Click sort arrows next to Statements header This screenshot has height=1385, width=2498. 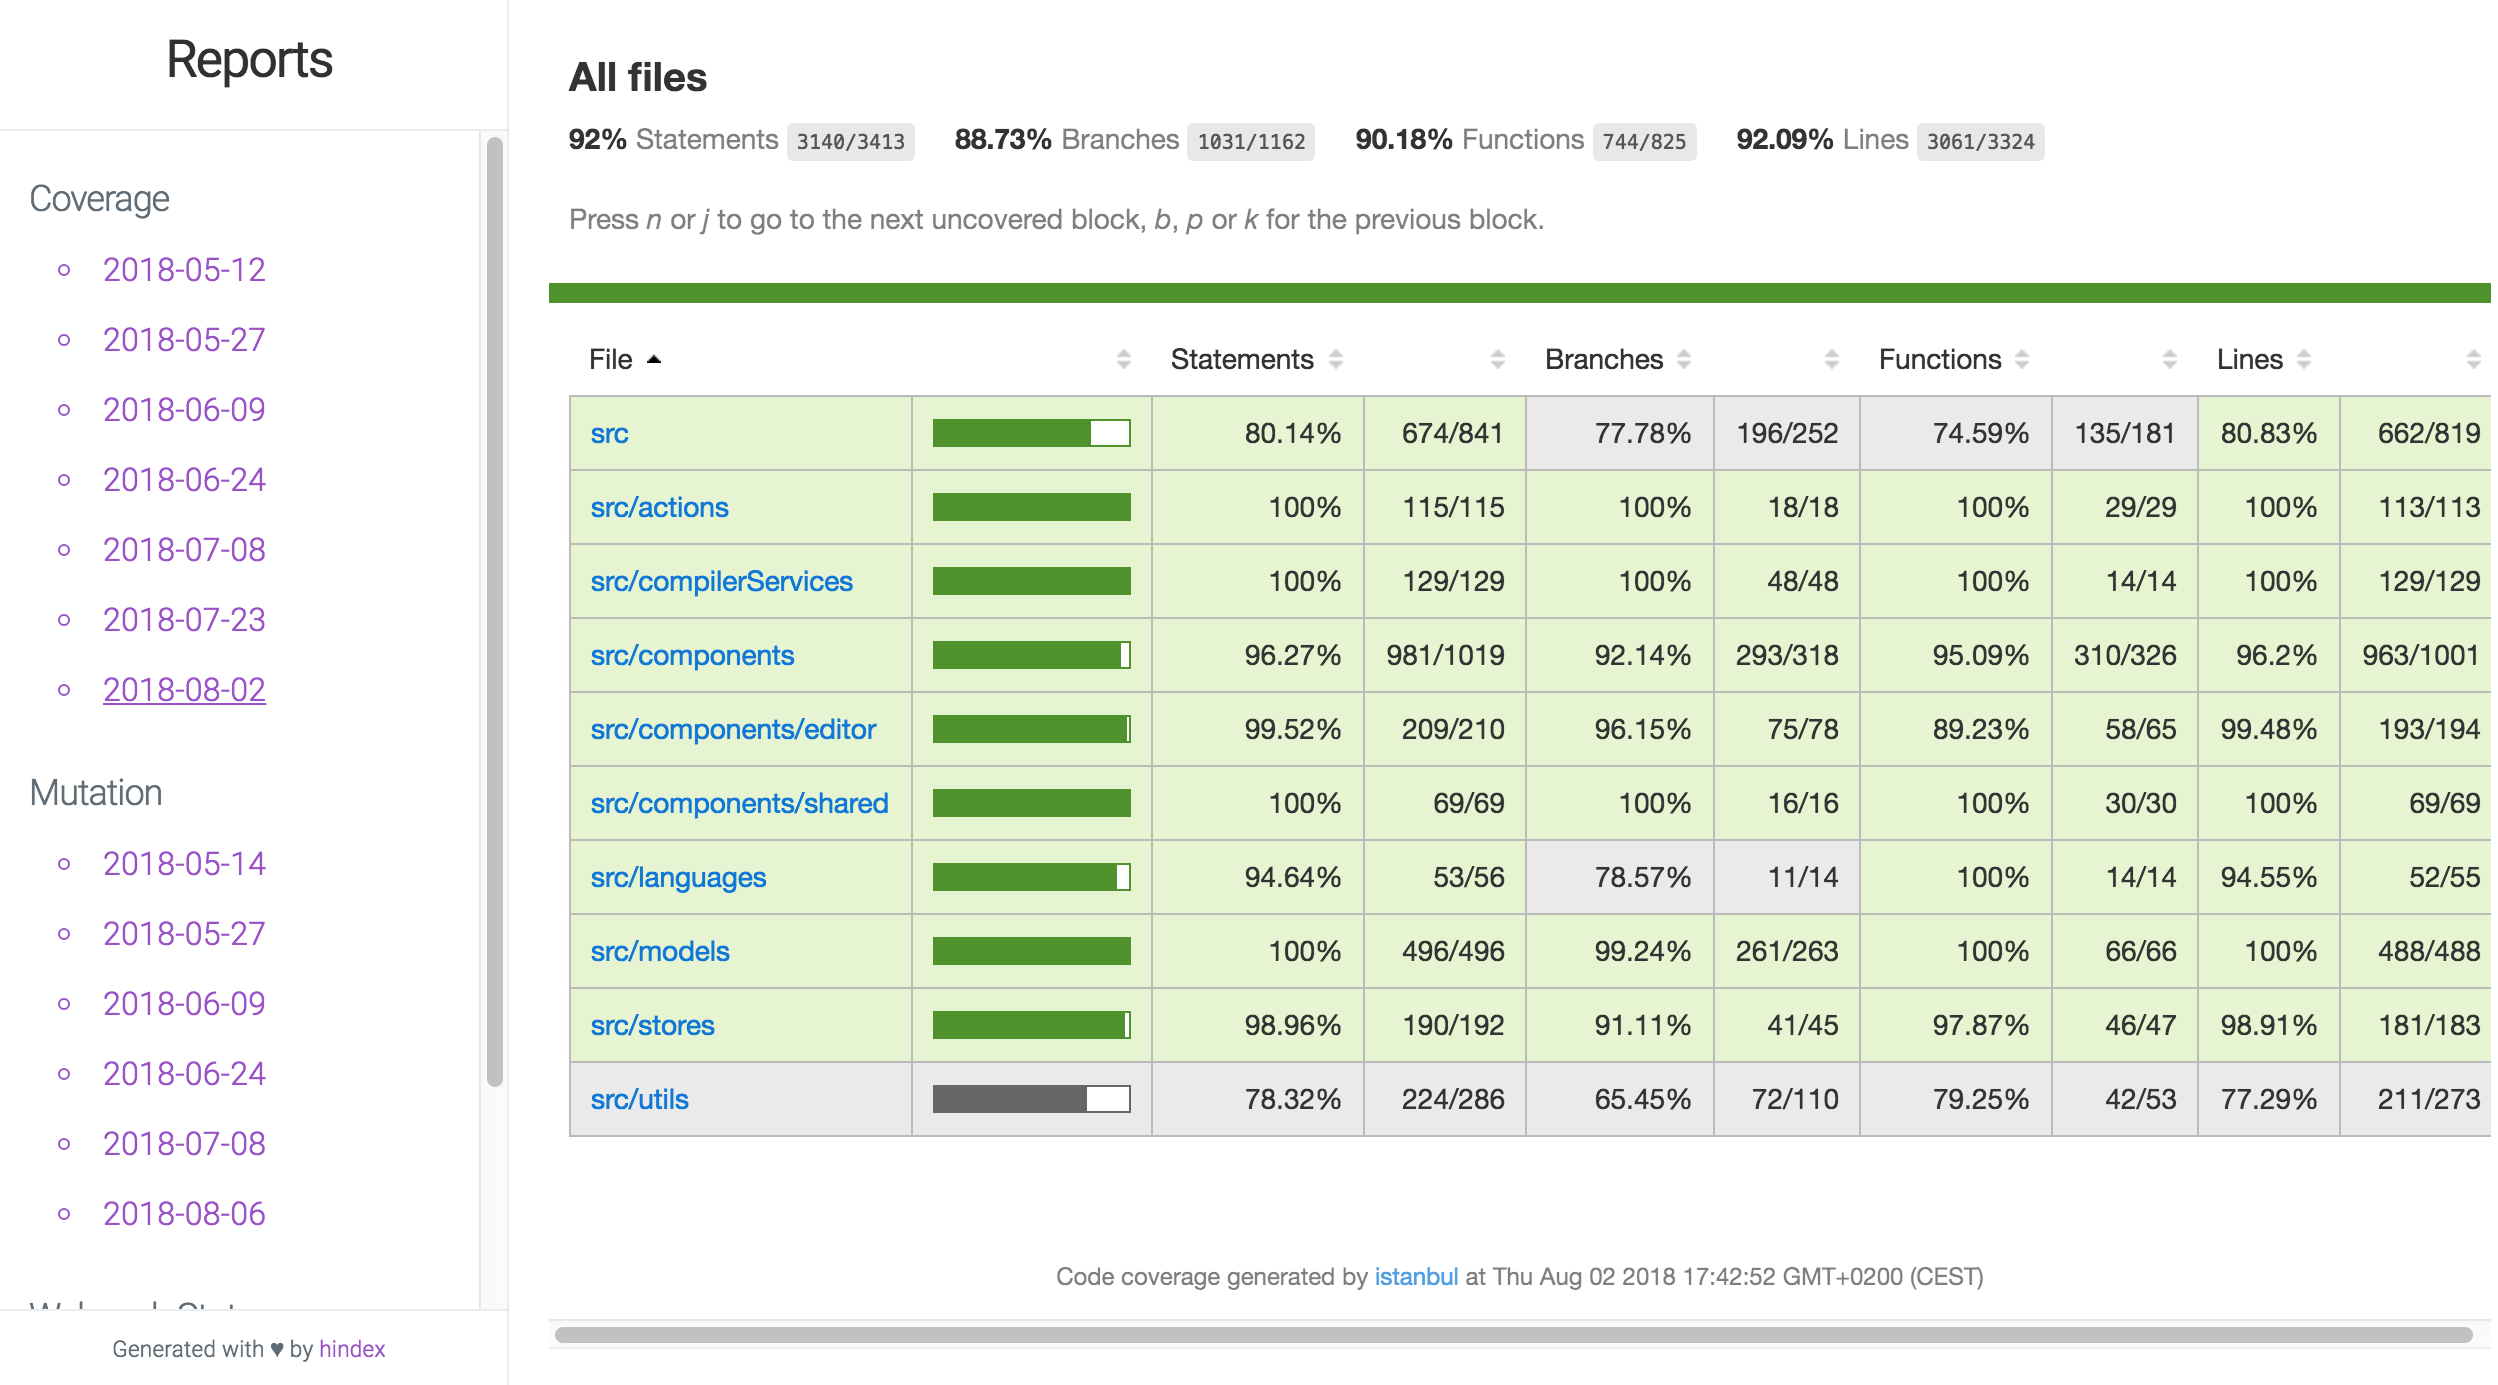click(1336, 359)
